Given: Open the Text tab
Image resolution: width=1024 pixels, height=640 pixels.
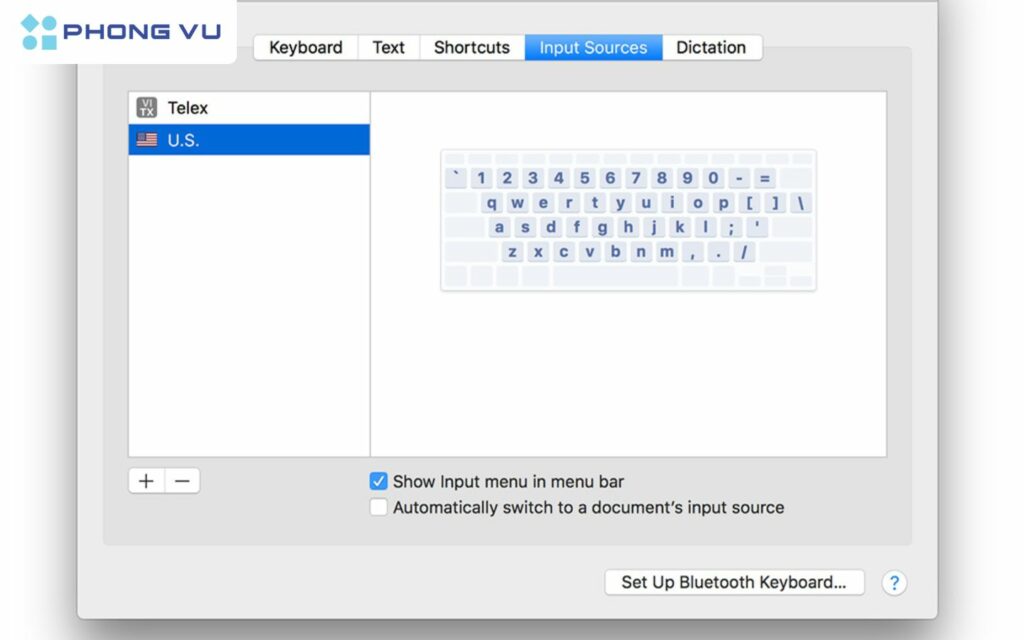Looking at the screenshot, I should (x=388, y=47).
